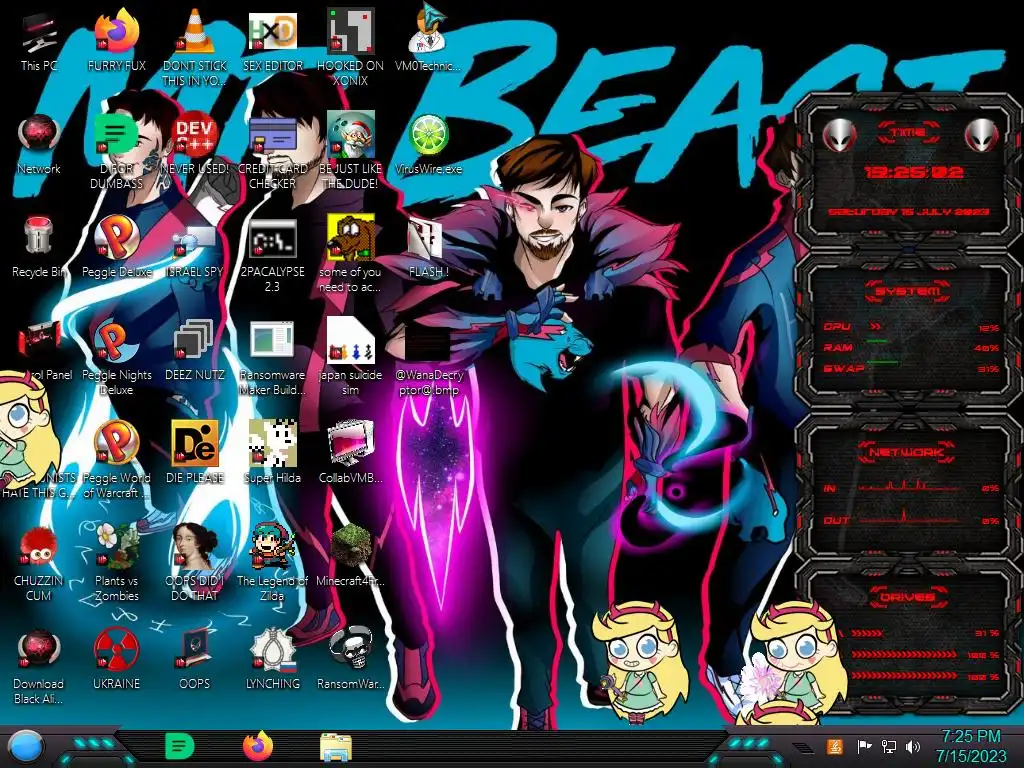Open the CREDIT CARD CHECKER icon
The height and width of the screenshot is (768, 1024).
273,151
